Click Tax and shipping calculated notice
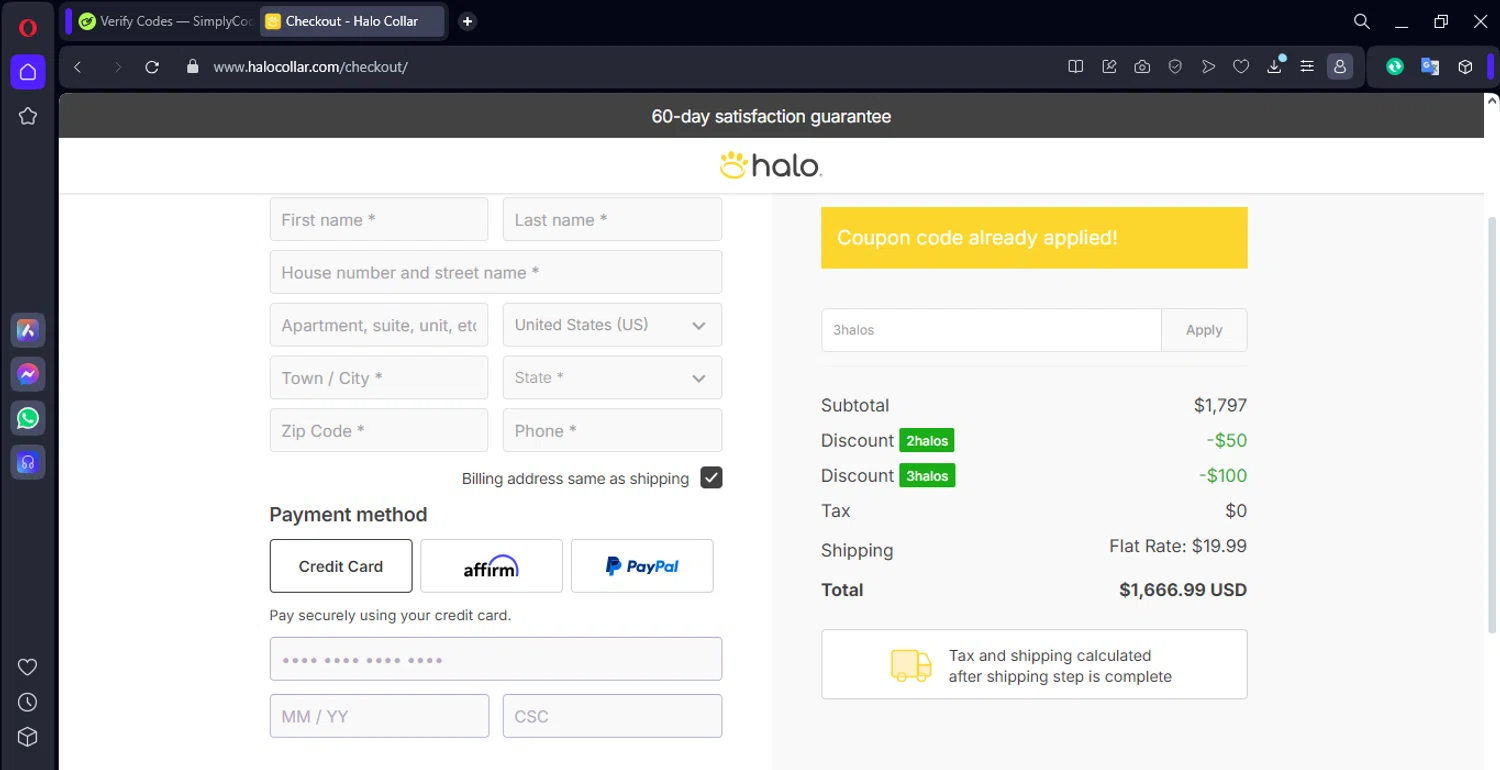Viewport: 1500px width, 770px height. point(1034,664)
